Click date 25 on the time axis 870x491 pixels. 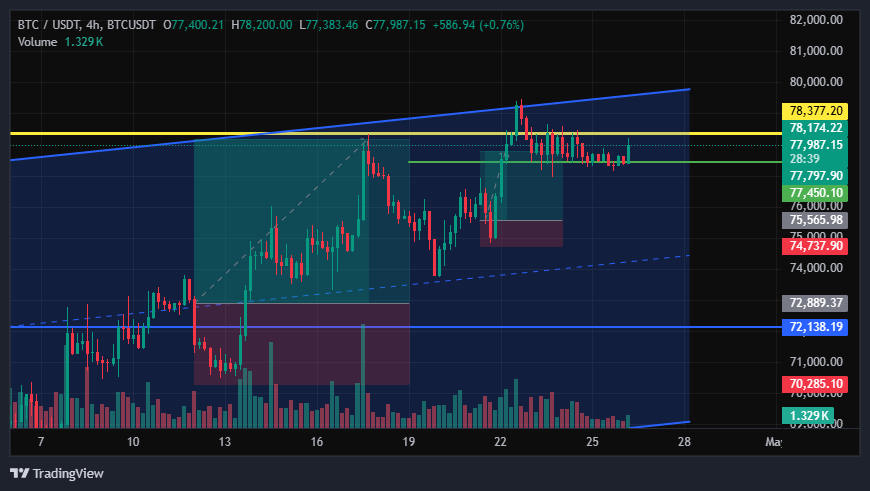[593, 442]
